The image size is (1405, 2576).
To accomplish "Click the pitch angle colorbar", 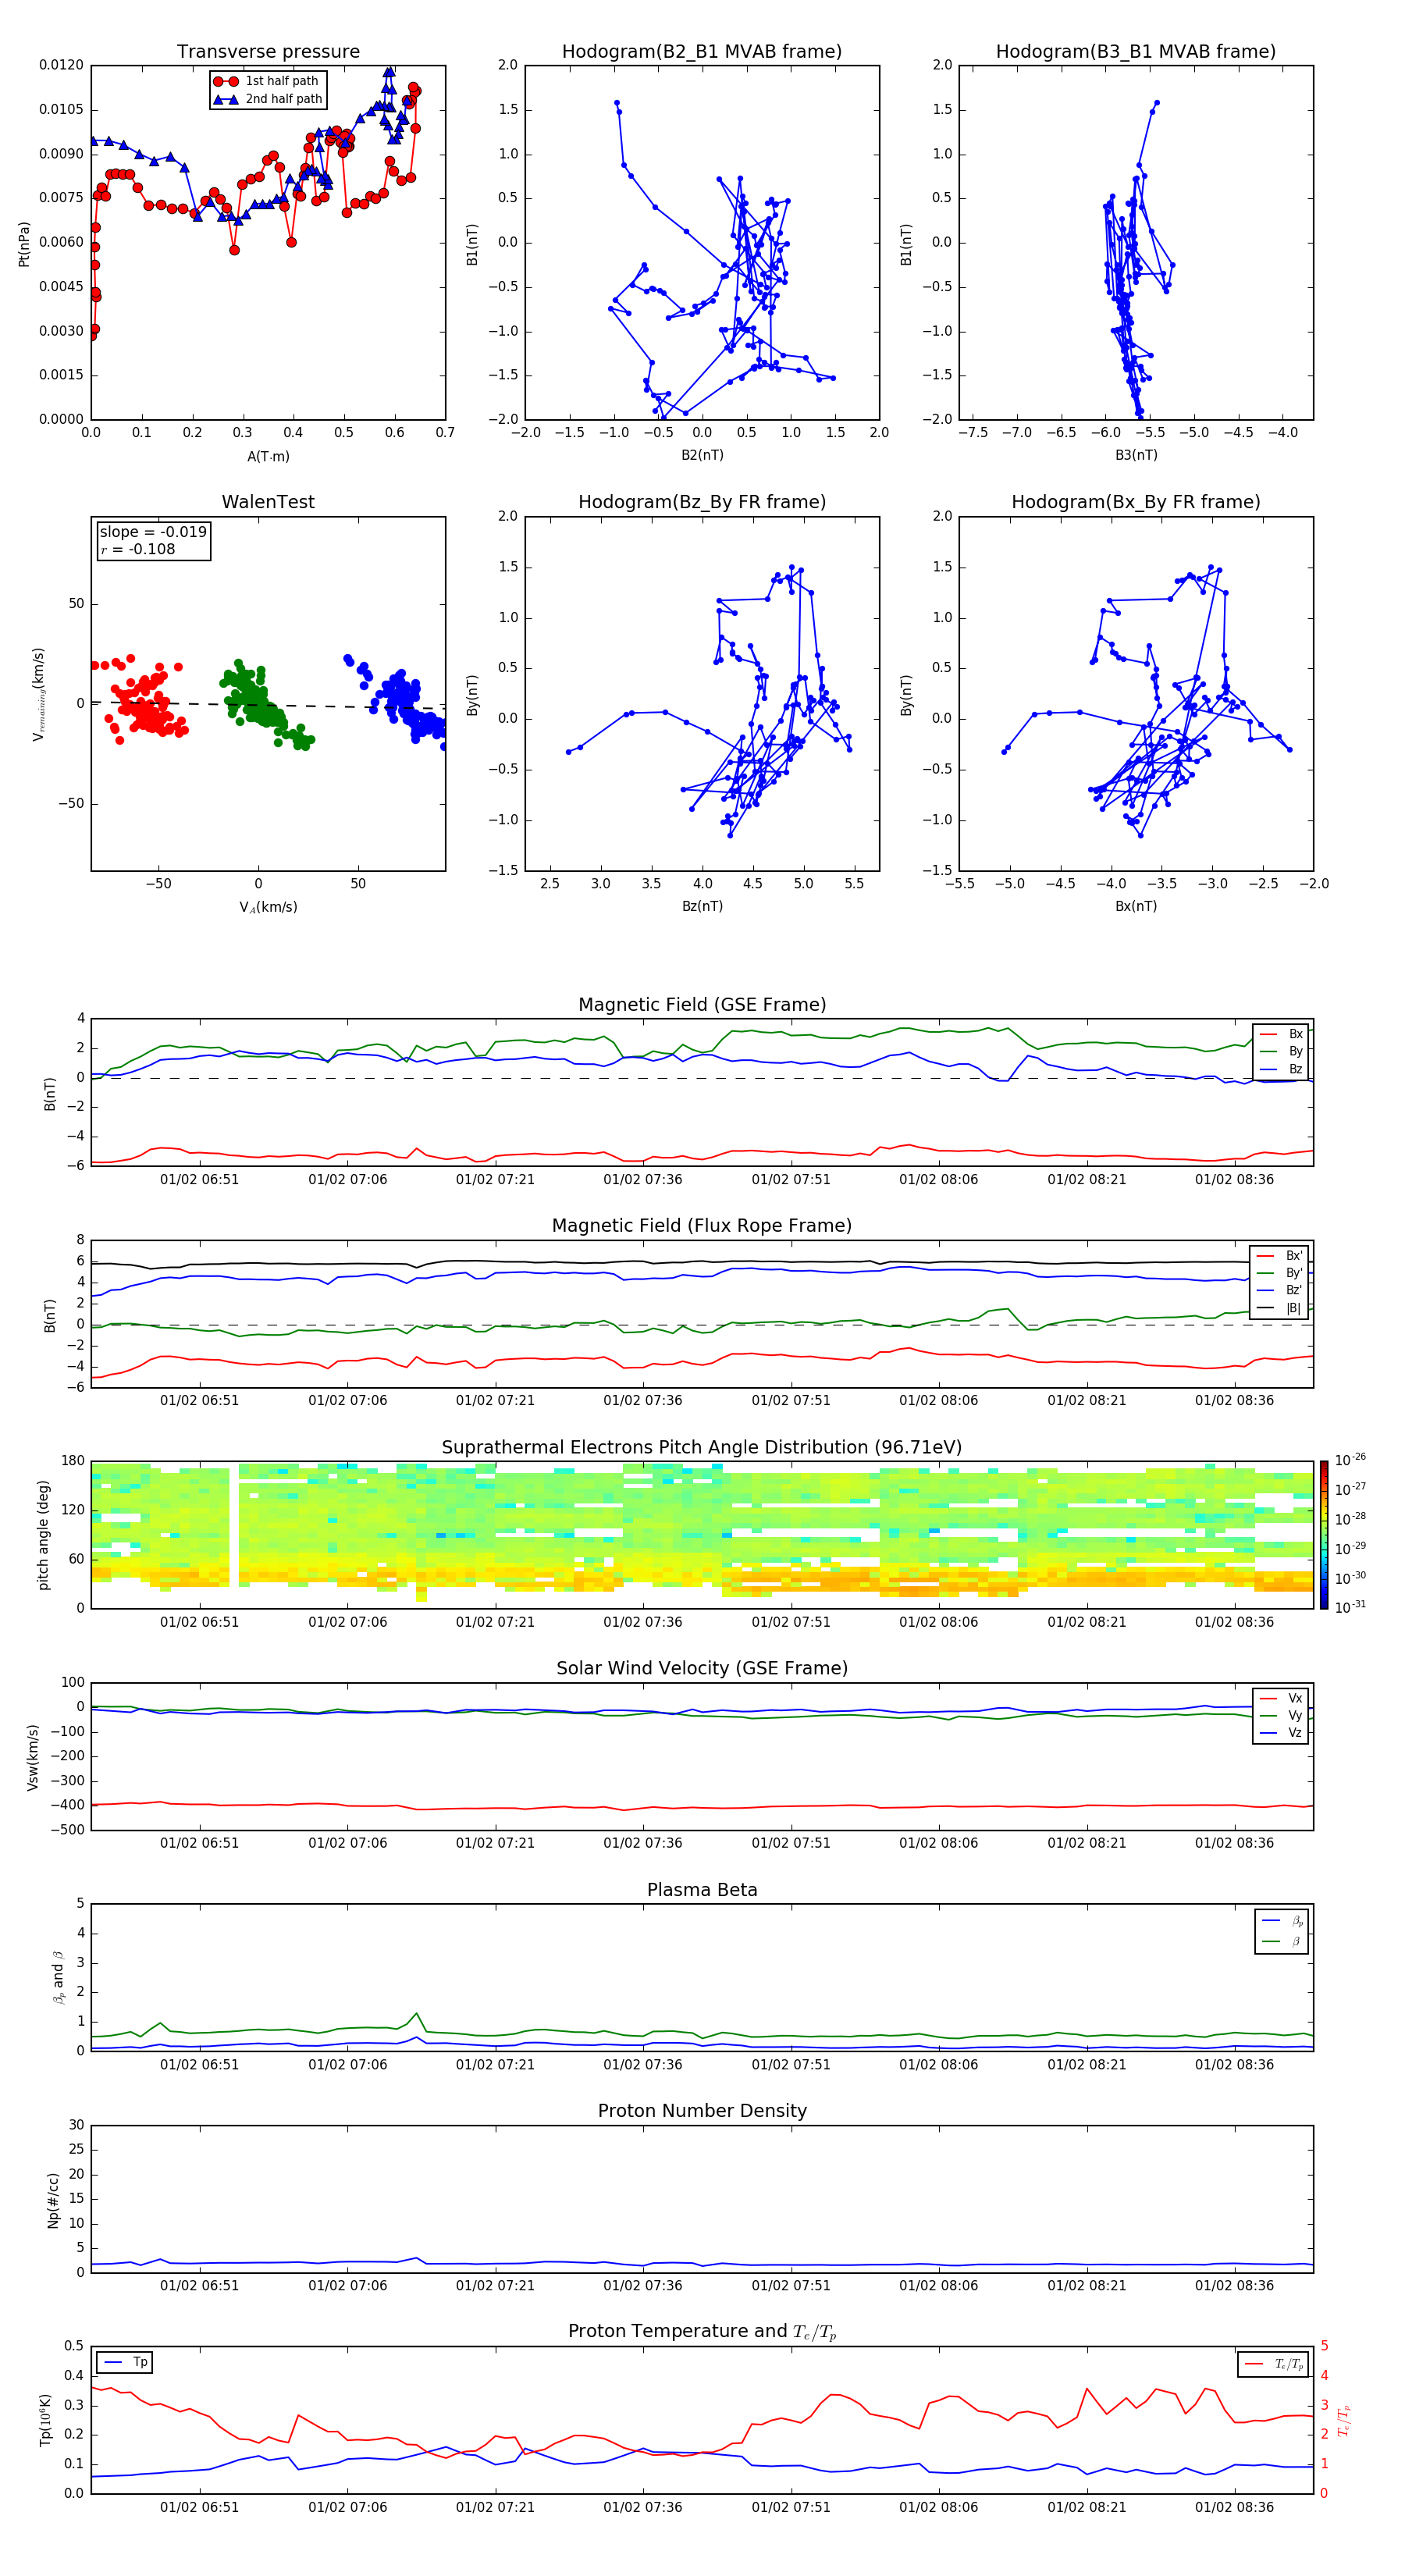I will [x=1323, y=1535].
